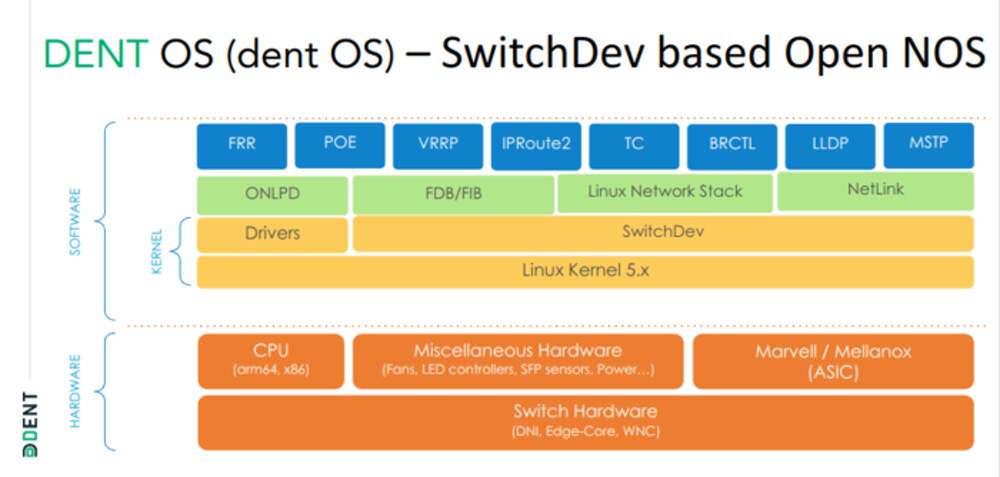Select the NetLink green box
Screen dimensions: 1000x477
point(874,192)
